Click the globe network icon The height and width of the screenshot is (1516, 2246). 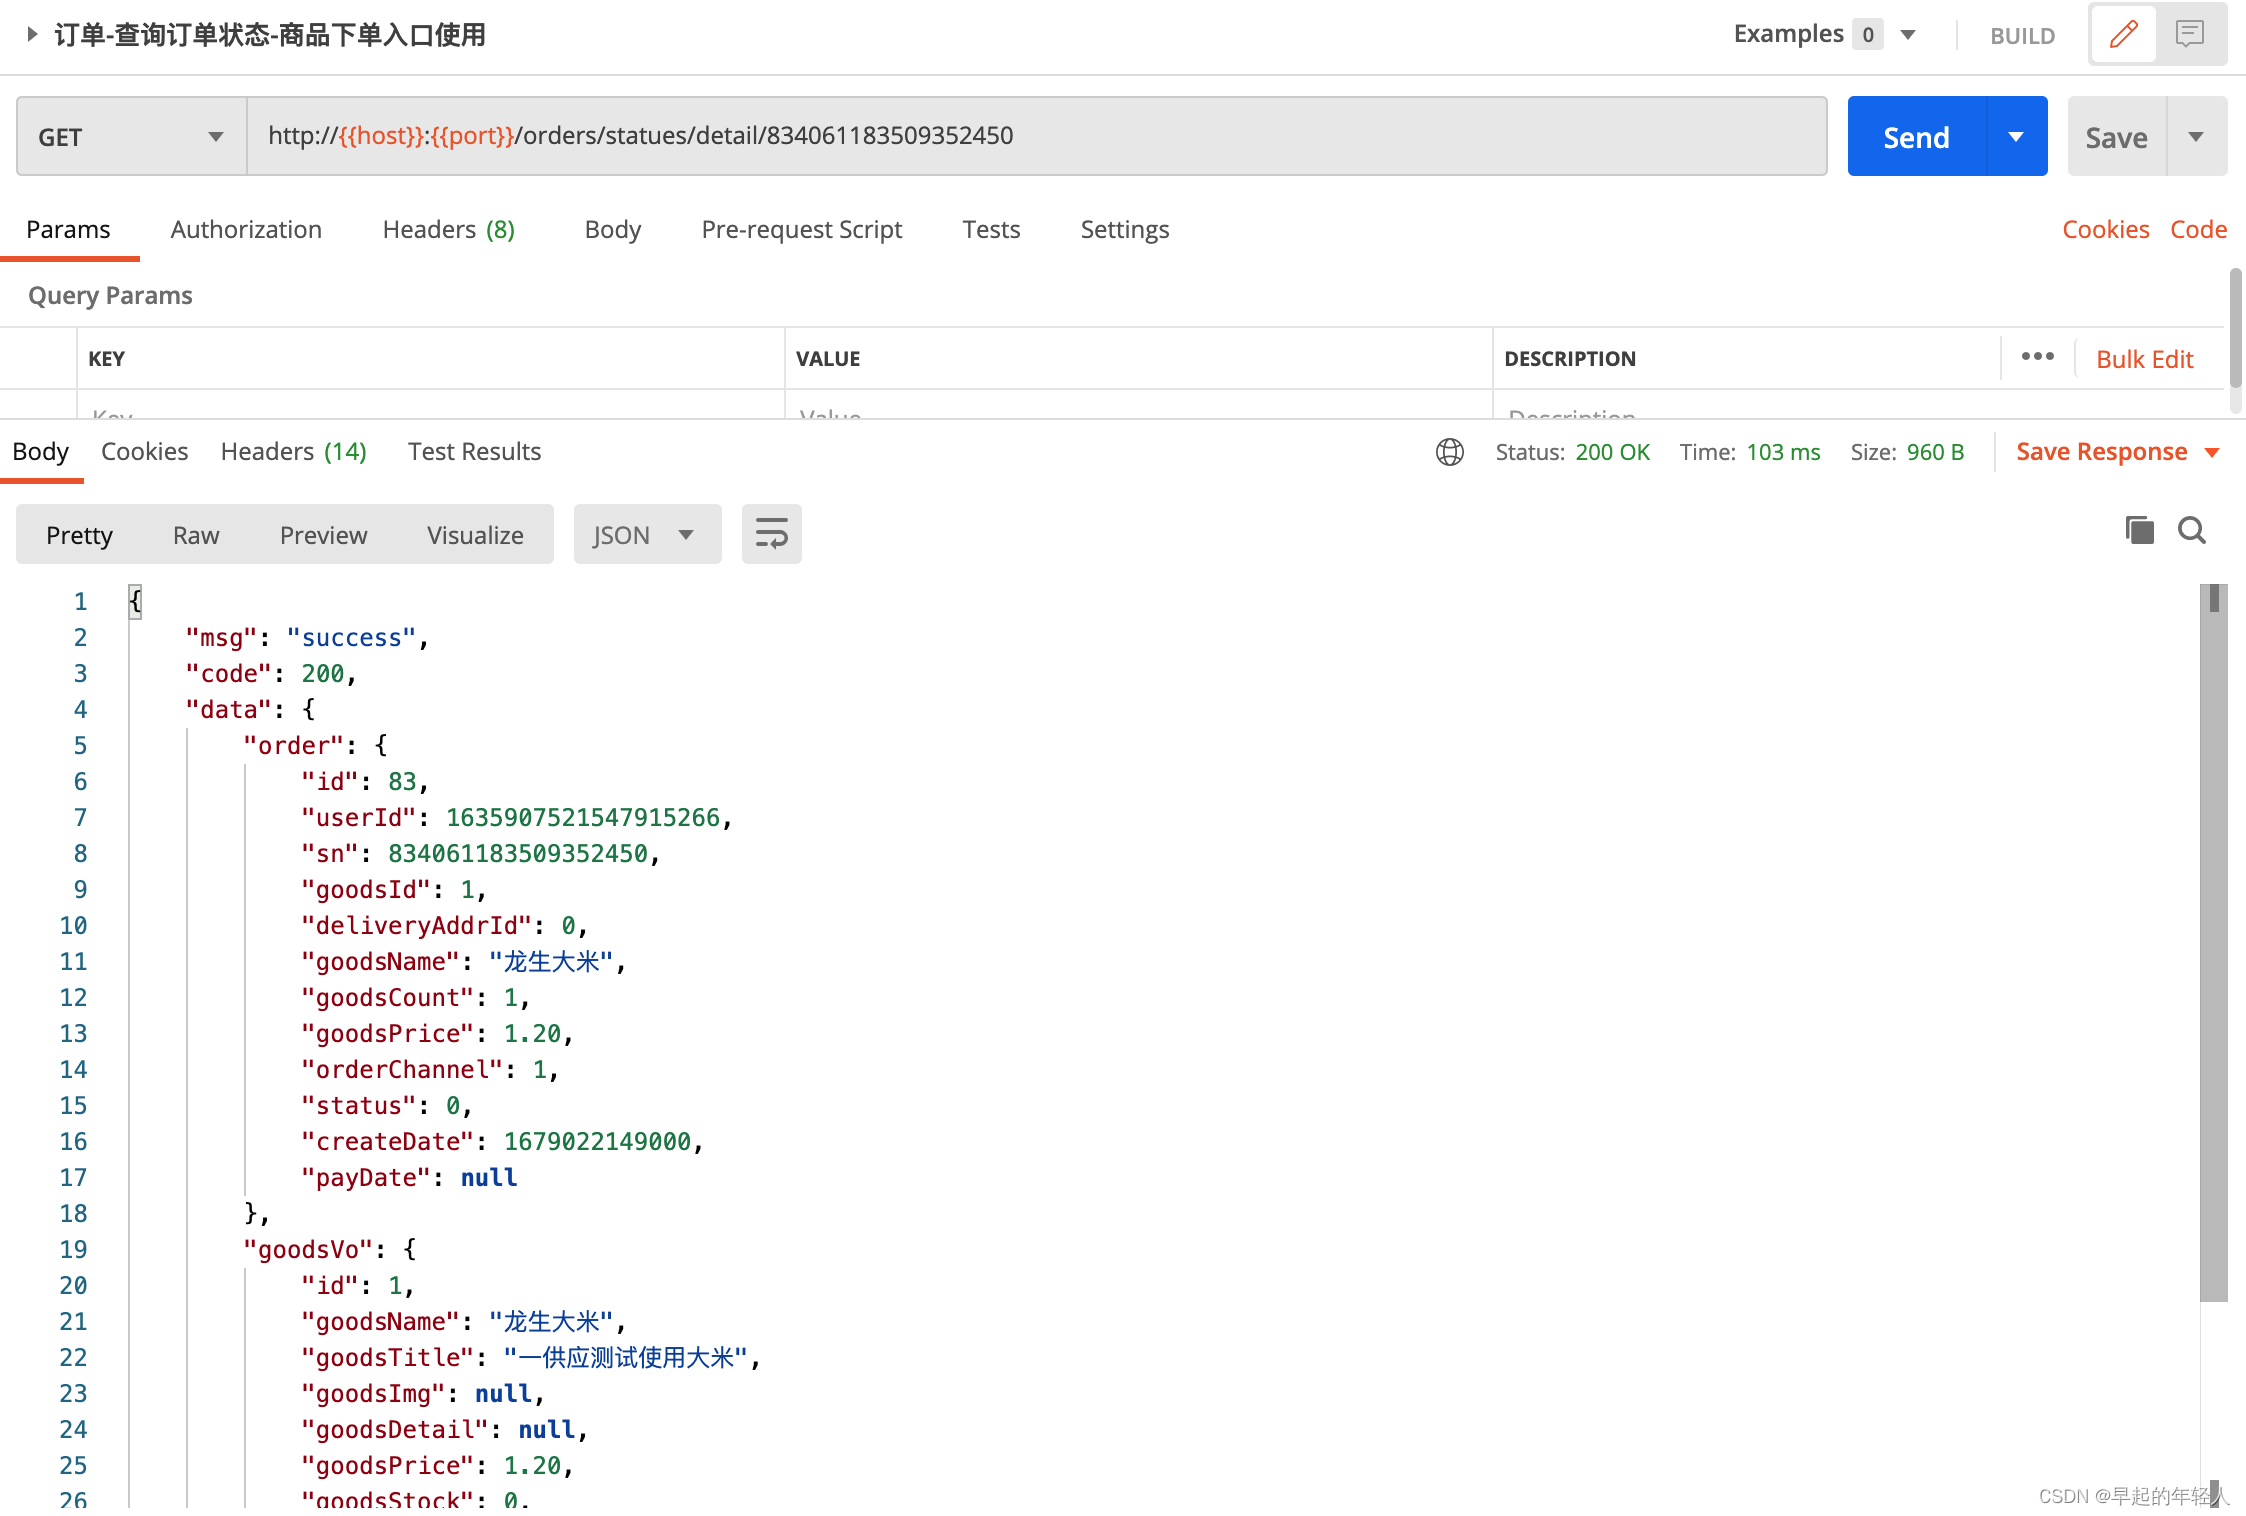(1449, 452)
